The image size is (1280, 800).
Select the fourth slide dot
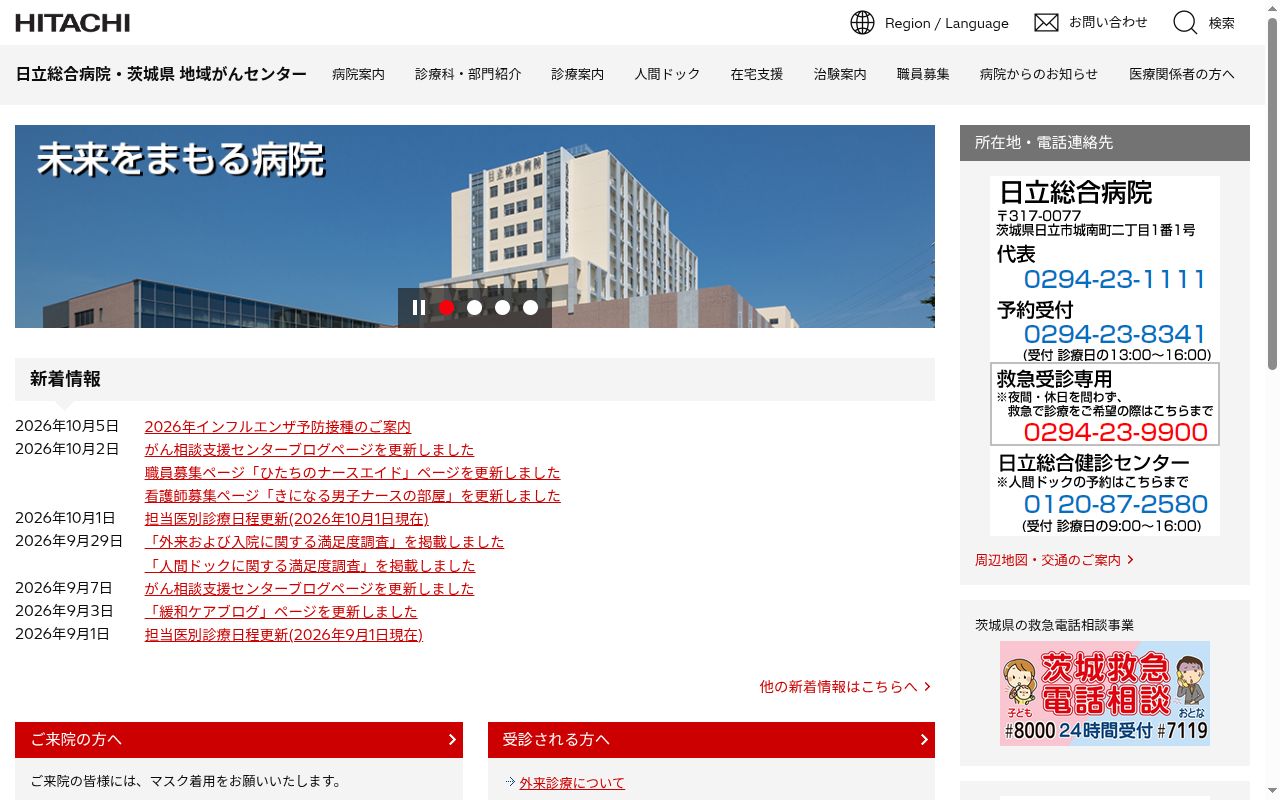[531, 308]
